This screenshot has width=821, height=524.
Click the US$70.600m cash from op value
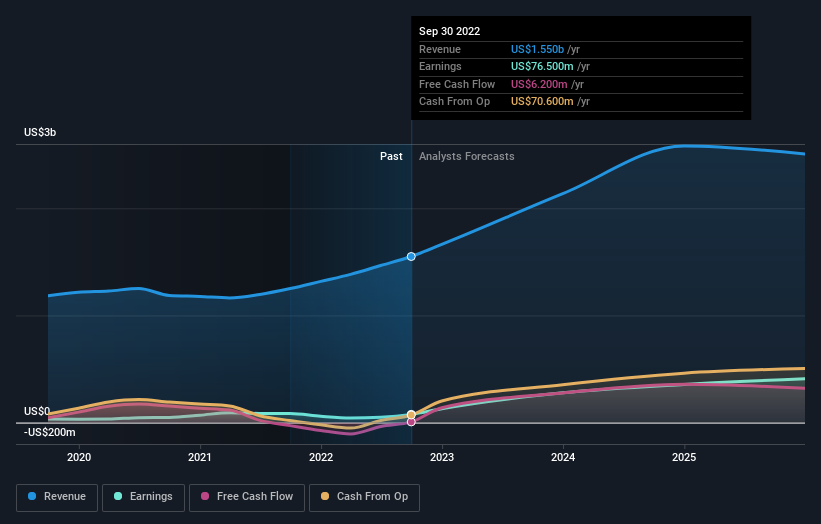click(x=542, y=102)
